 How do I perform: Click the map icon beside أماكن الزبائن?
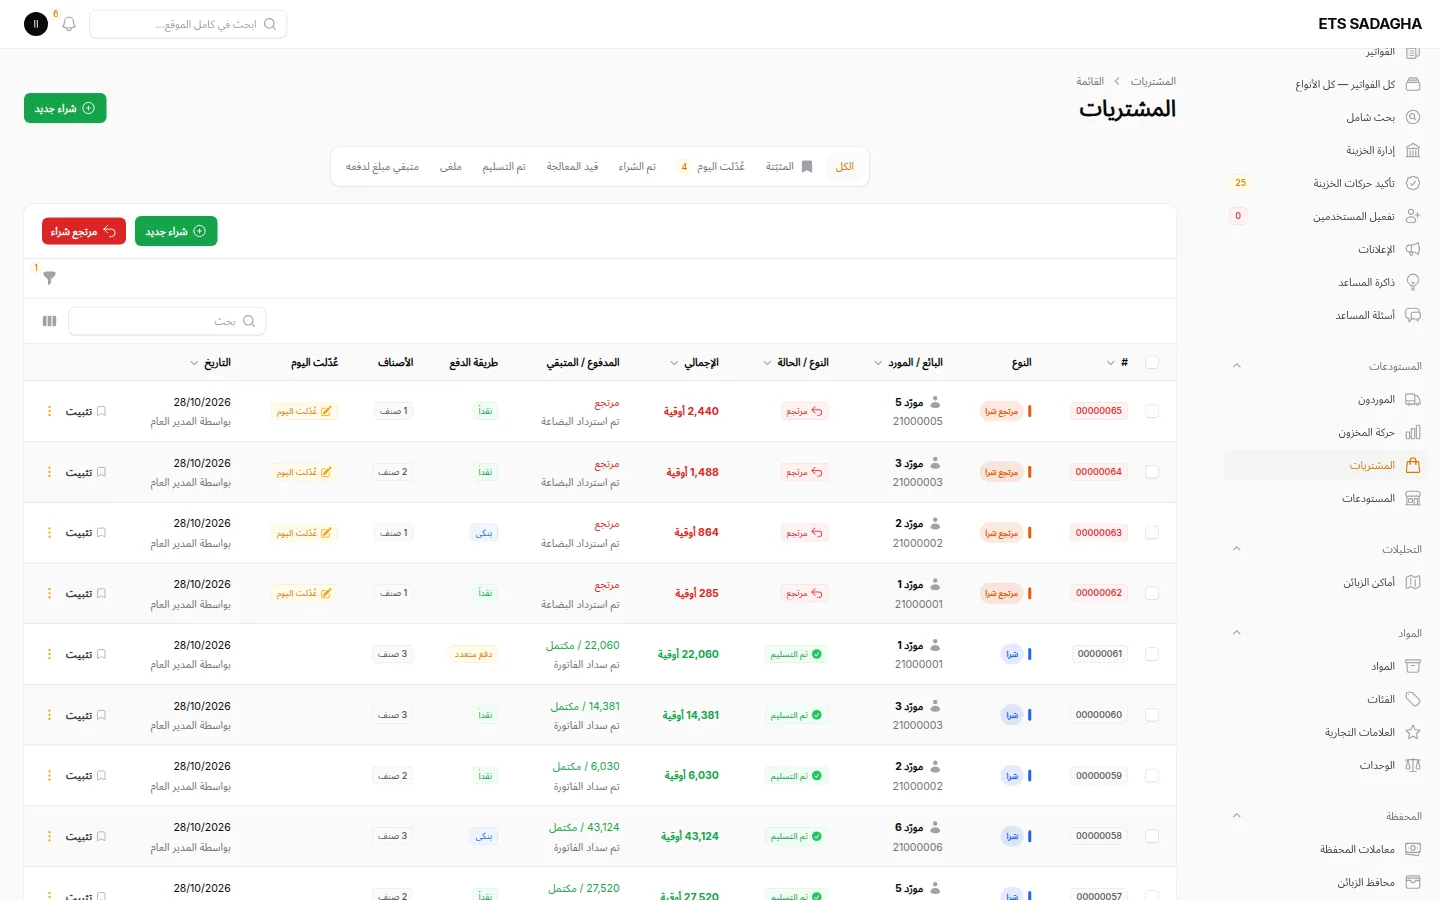(x=1413, y=582)
